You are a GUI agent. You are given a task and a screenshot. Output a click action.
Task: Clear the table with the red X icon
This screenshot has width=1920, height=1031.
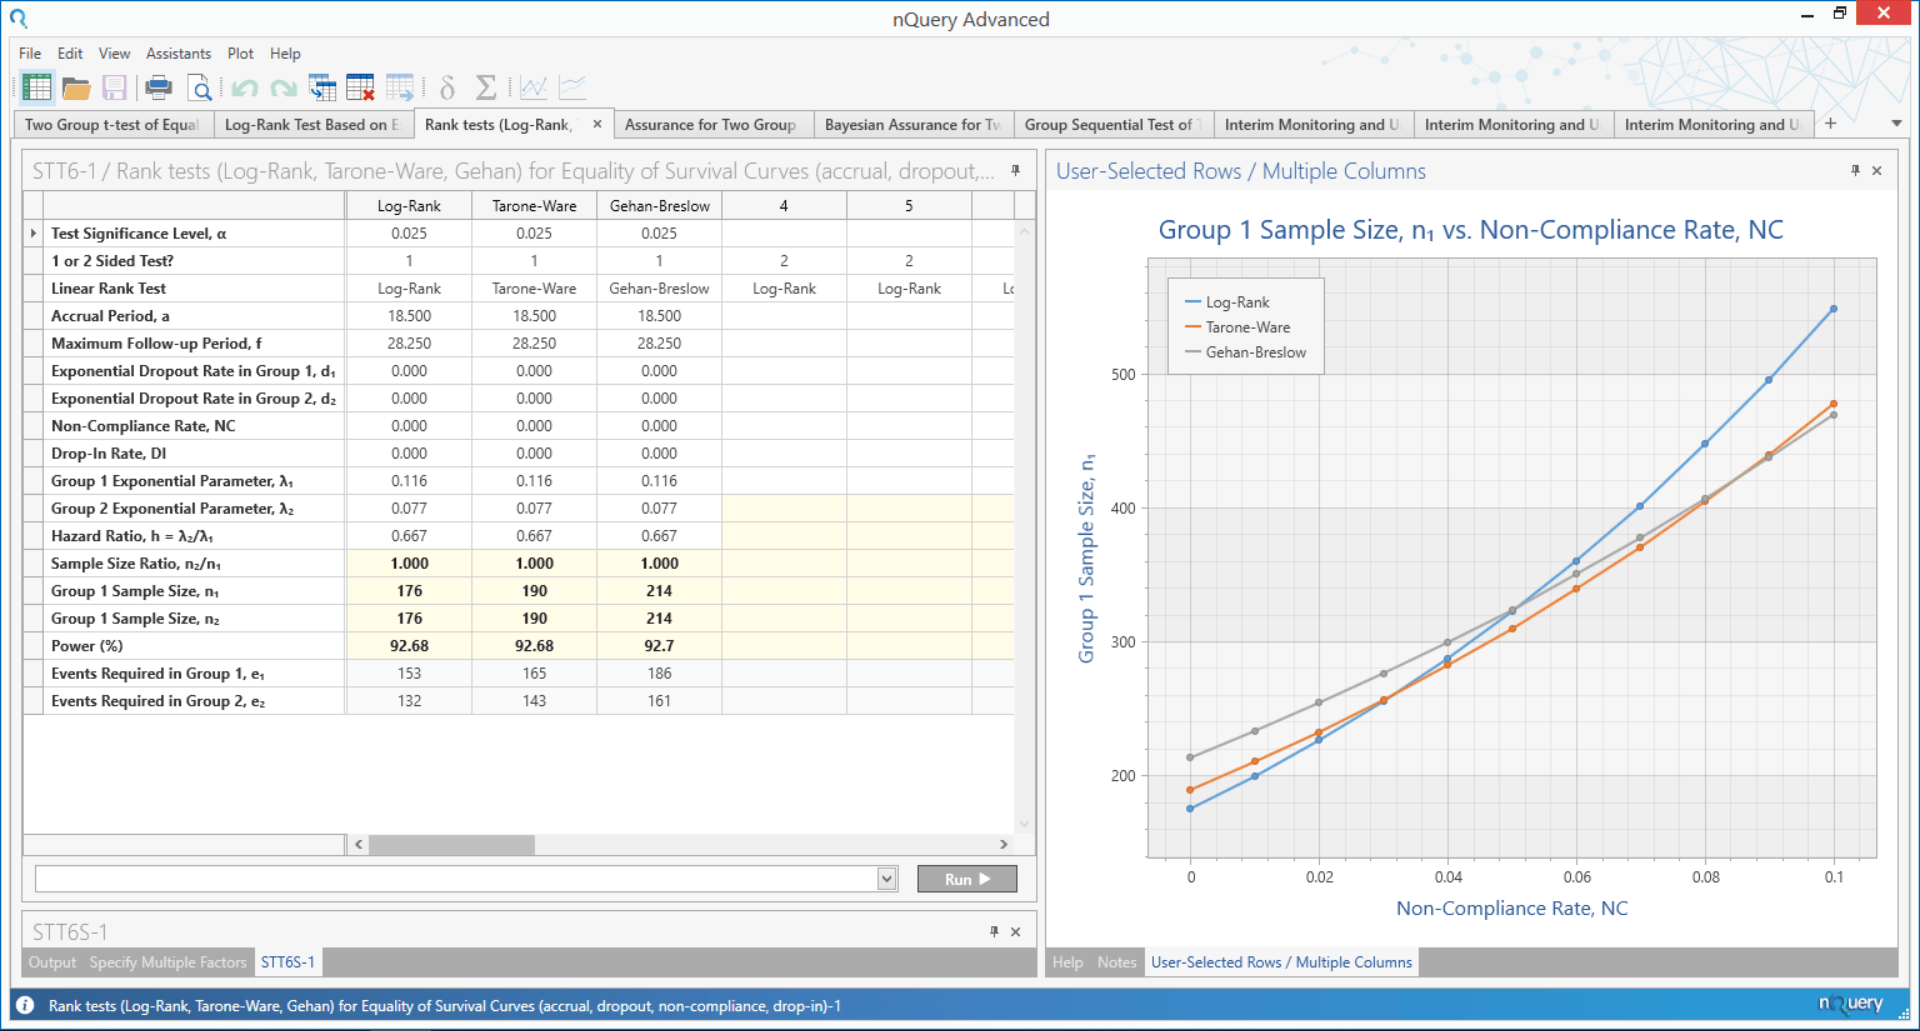point(360,88)
